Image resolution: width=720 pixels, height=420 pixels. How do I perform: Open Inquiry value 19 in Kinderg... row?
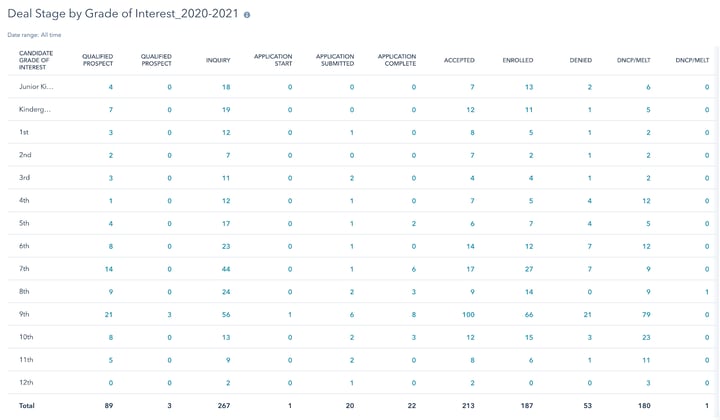point(226,110)
